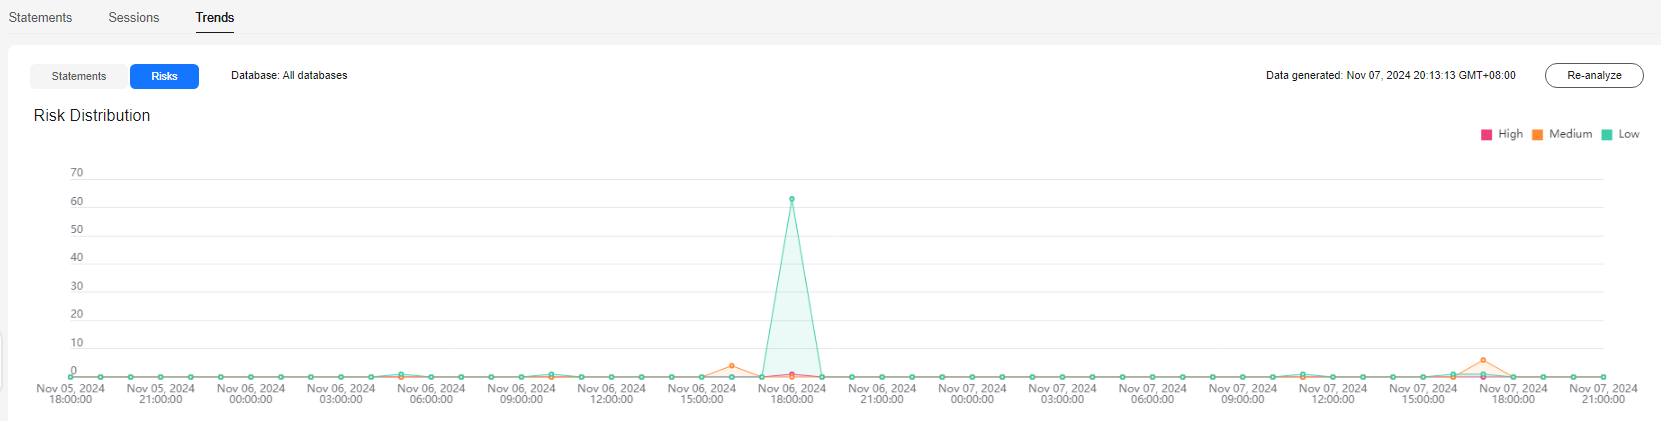Screen dimensions: 1661x421
Task: Open the Sessions tab
Action: pyautogui.click(x=134, y=18)
